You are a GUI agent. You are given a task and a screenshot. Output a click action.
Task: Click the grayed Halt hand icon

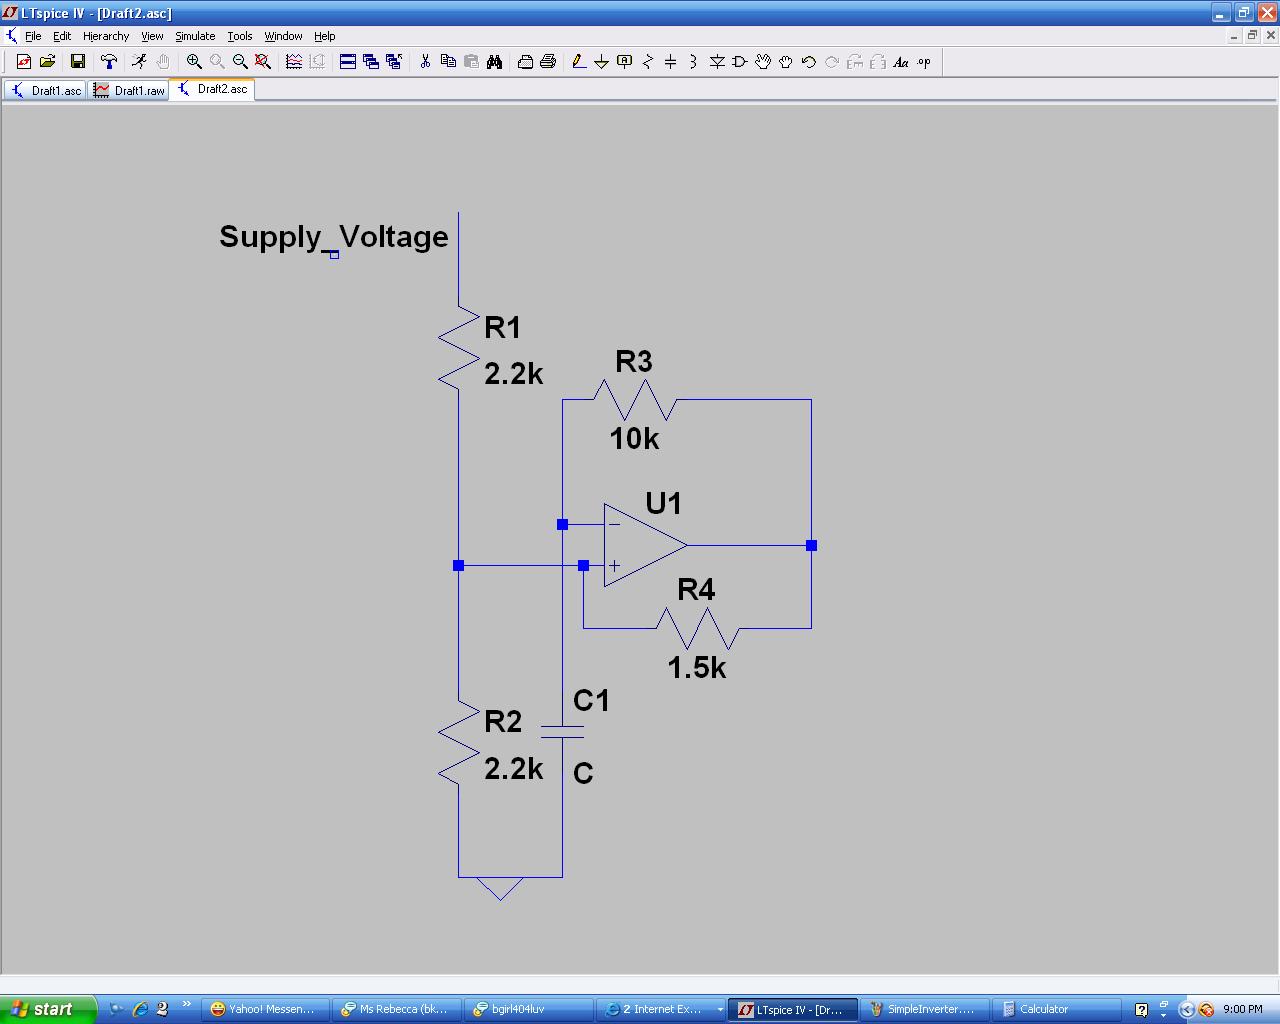click(162, 62)
